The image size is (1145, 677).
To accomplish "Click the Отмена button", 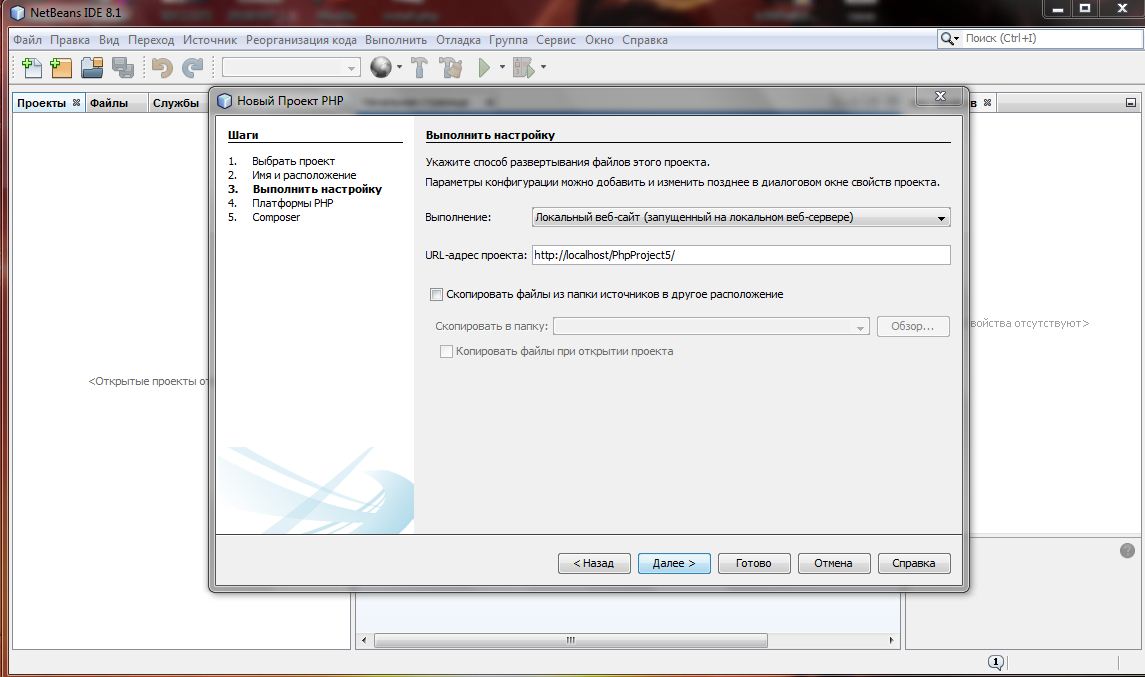I will (833, 563).
